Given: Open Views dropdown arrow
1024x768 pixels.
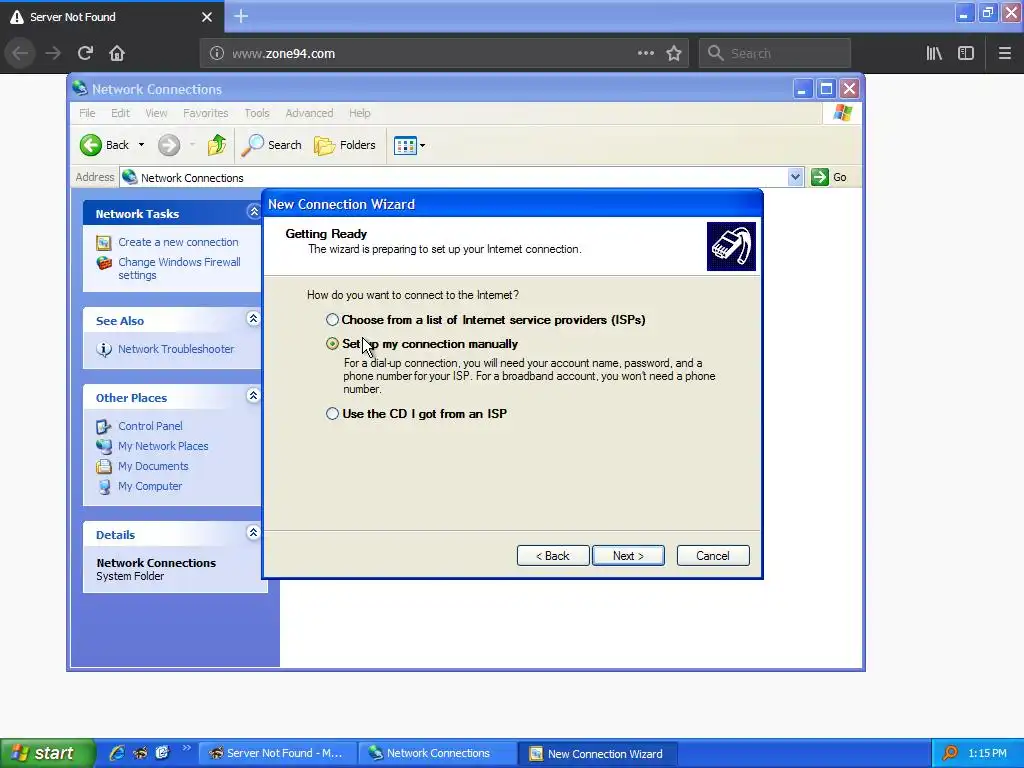Looking at the screenshot, I should pyautogui.click(x=423, y=146).
